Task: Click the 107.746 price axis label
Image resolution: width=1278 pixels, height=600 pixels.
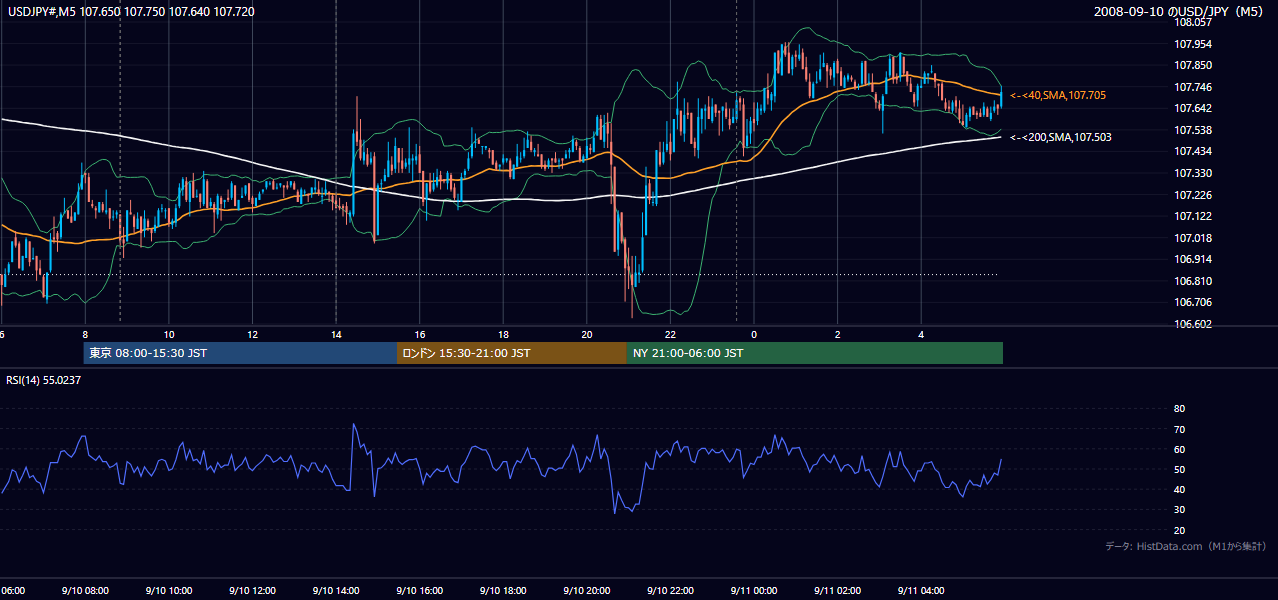Action: point(1192,87)
